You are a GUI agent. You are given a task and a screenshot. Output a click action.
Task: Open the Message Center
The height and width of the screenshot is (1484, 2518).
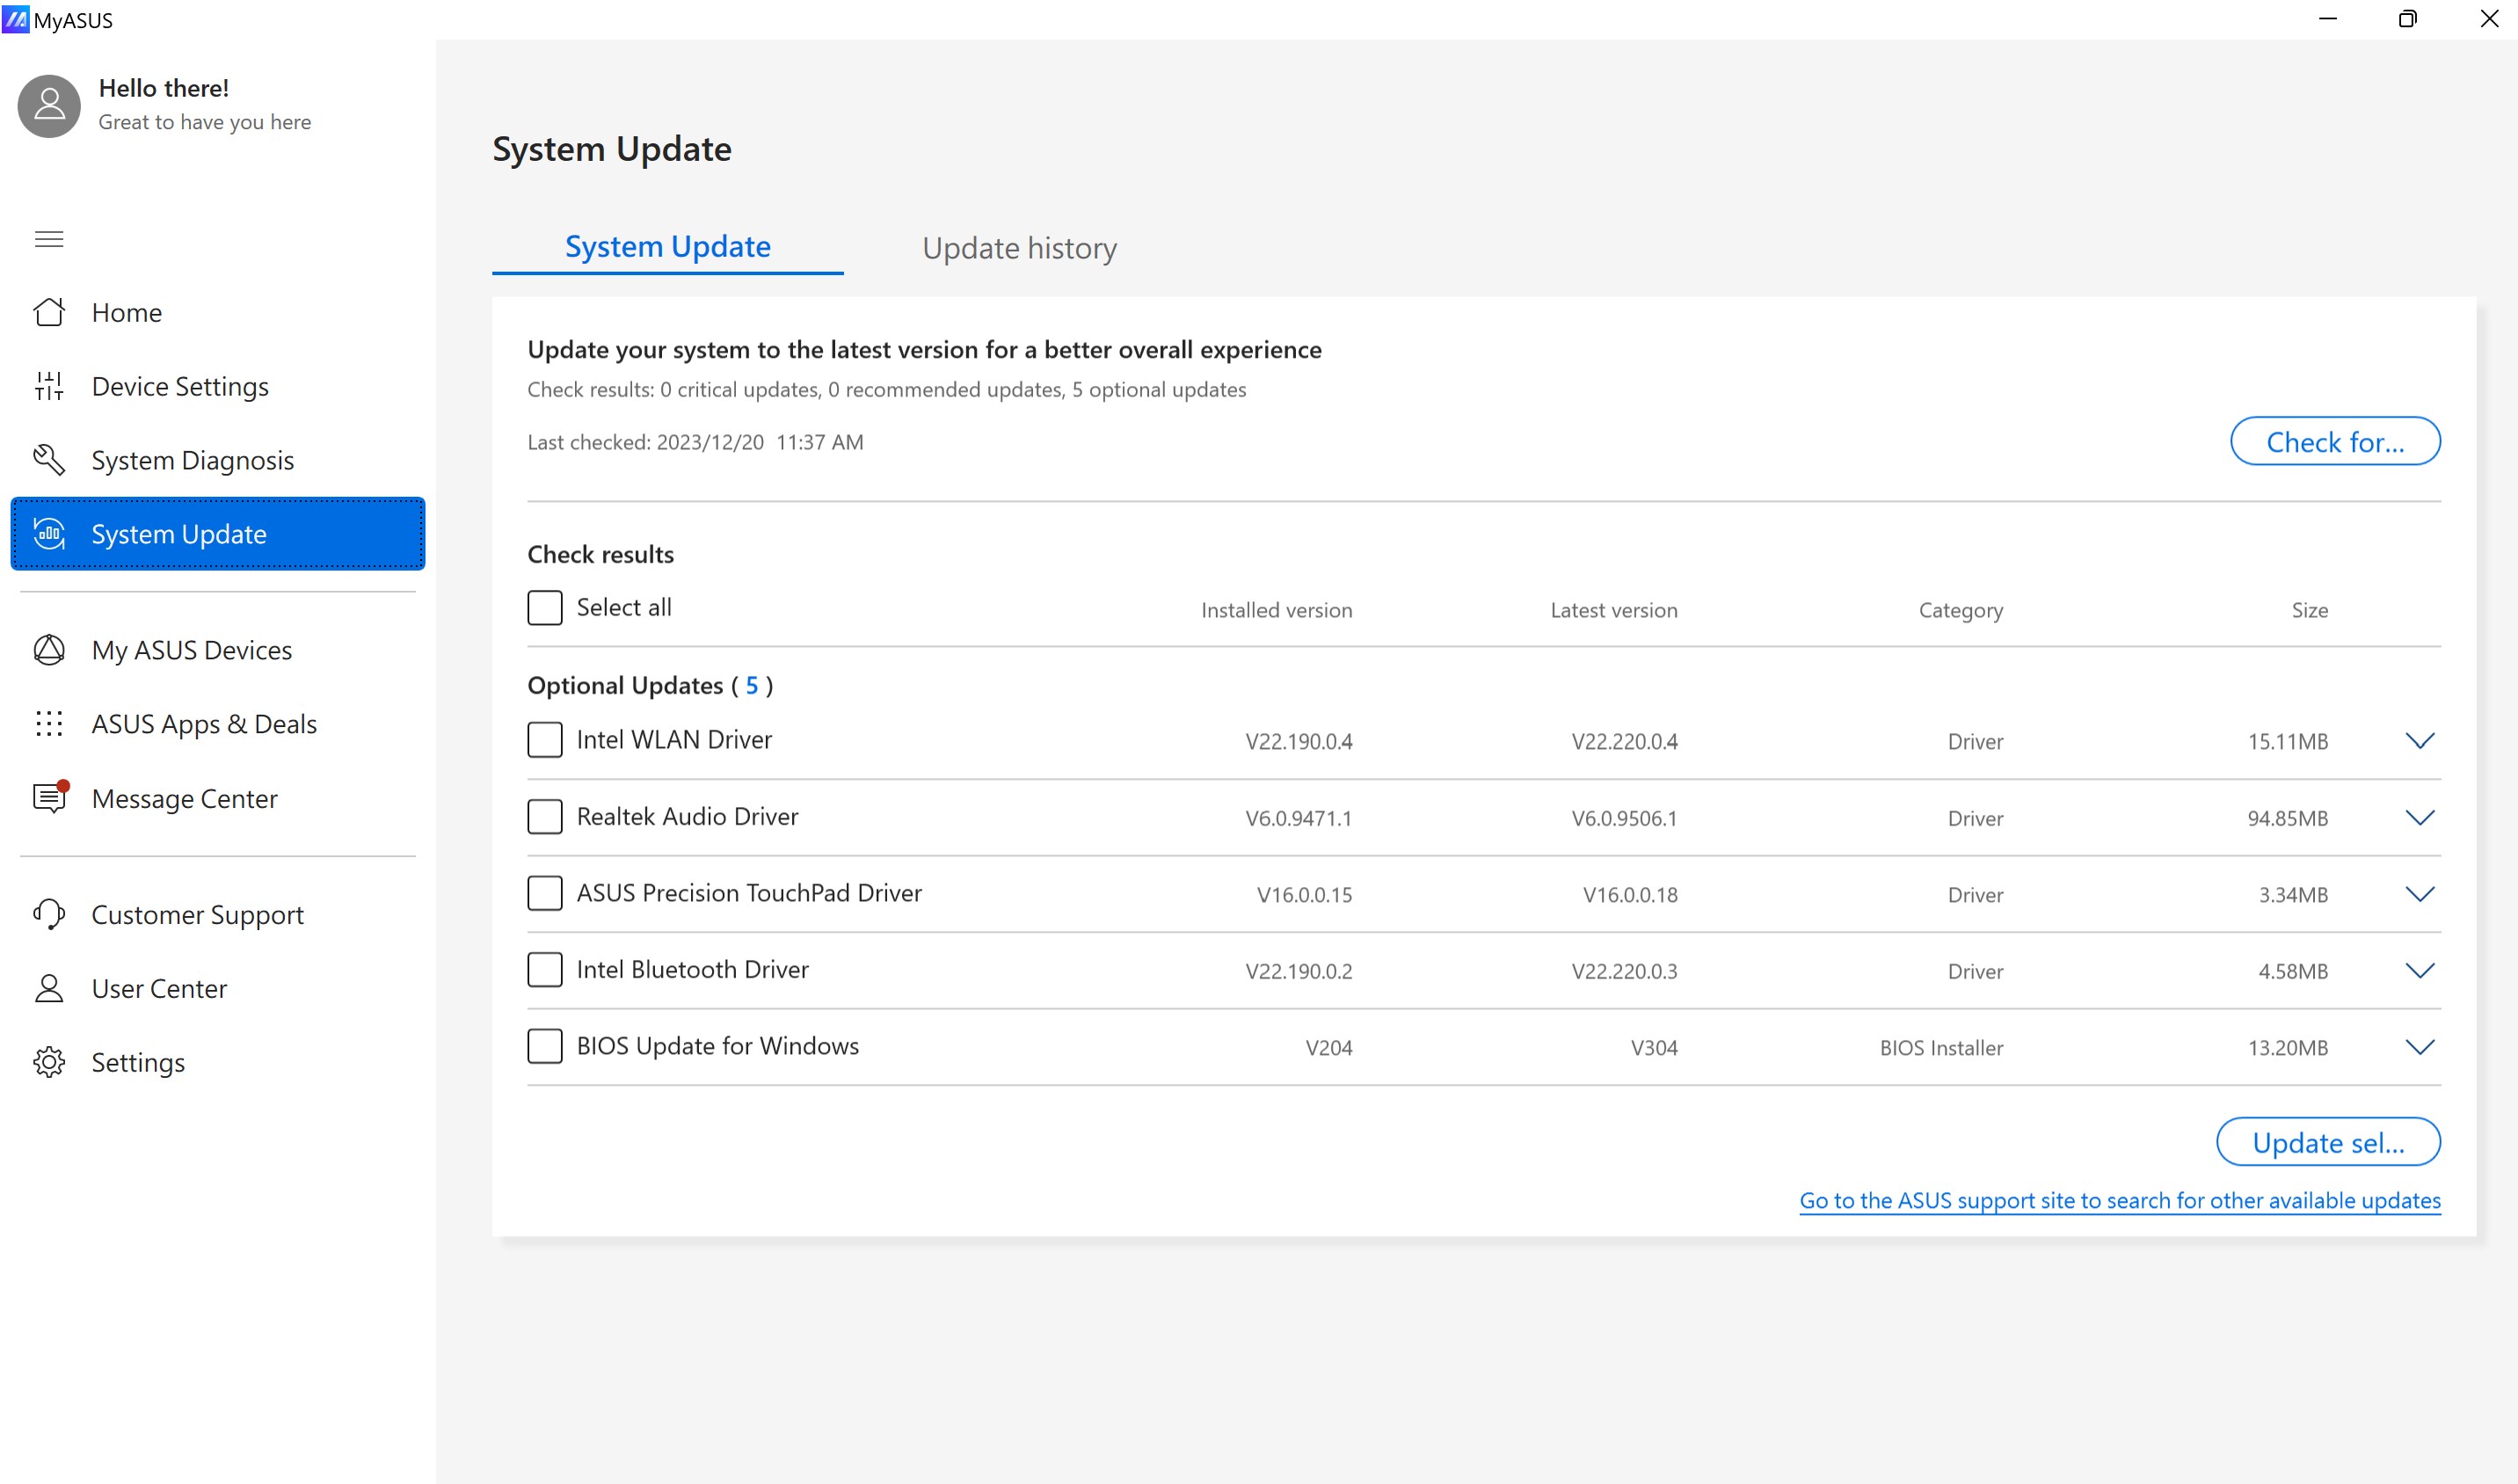click(x=184, y=798)
